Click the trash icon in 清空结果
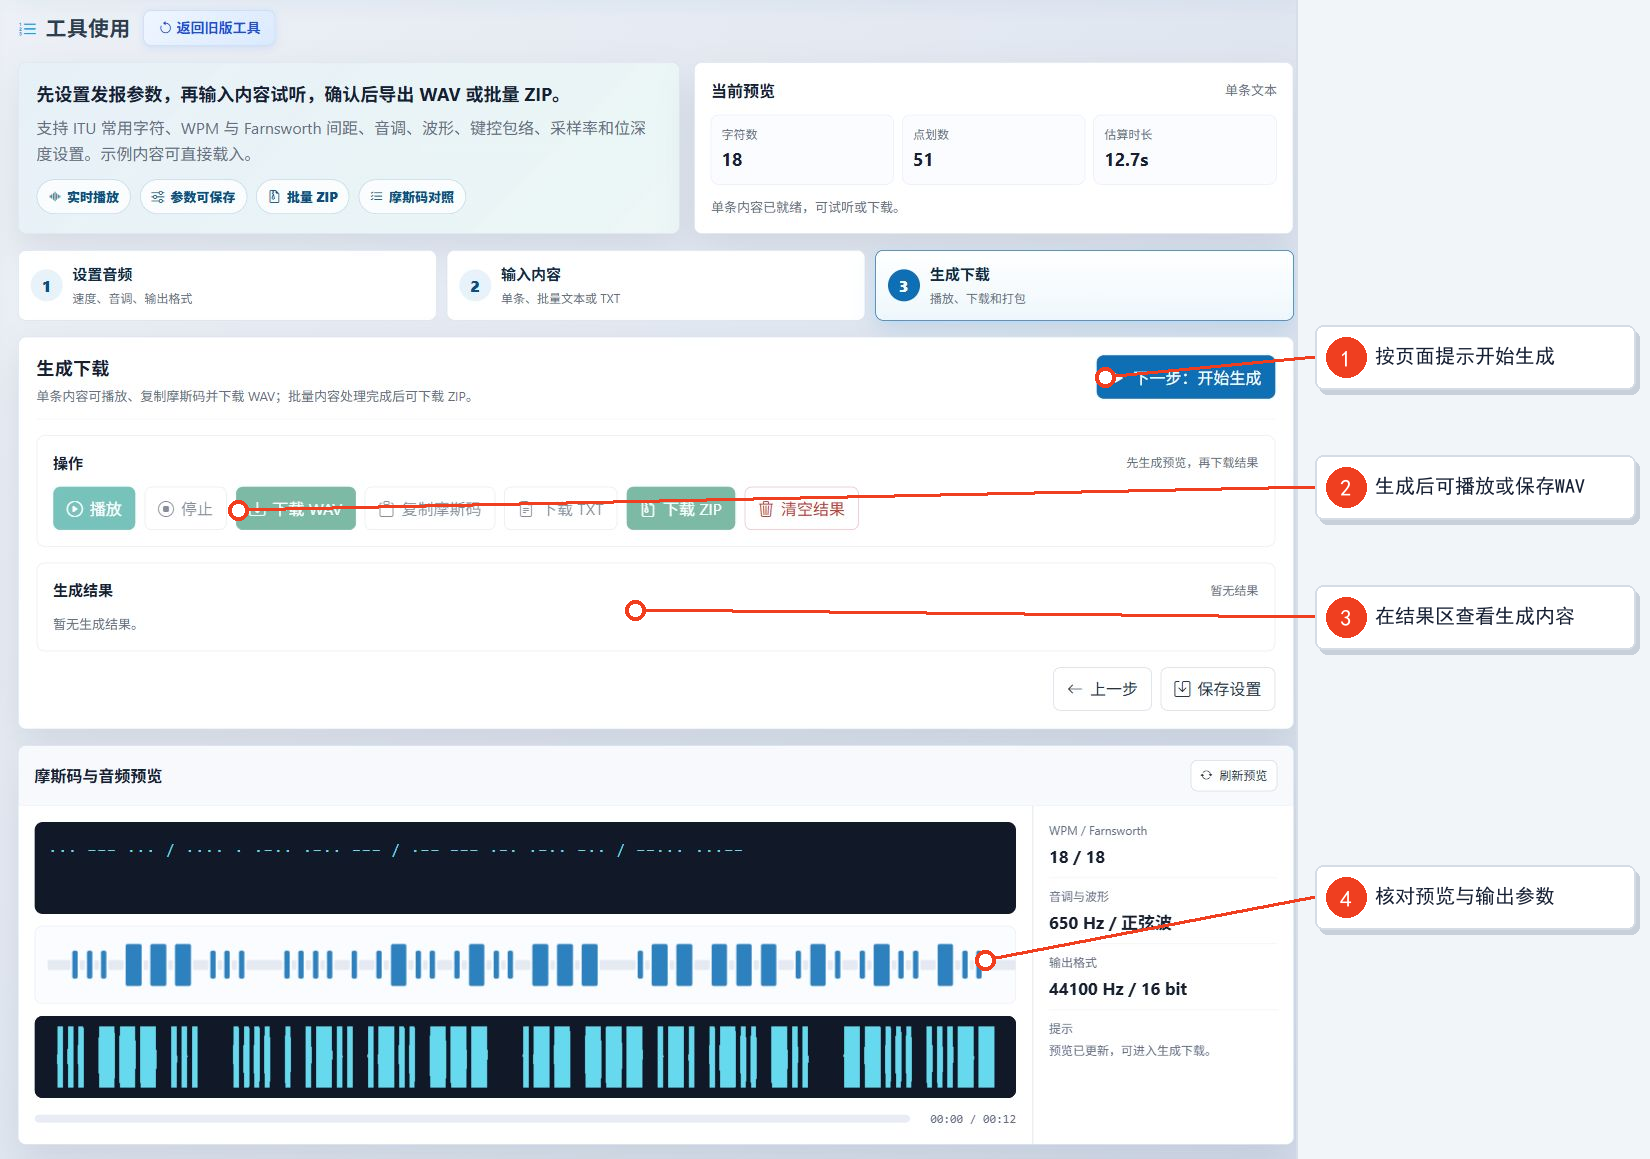 [766, 509]
